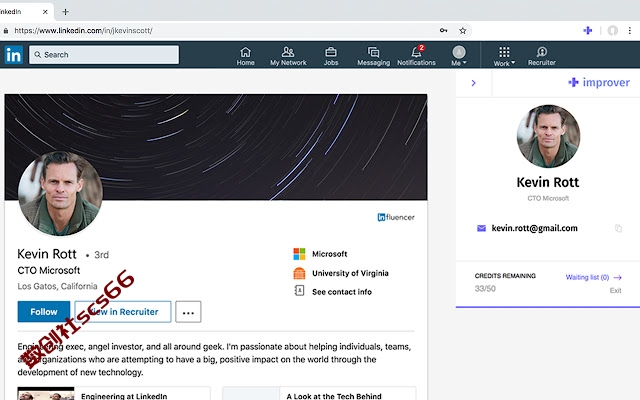
Task: Click See contact info
Action: point(342,292)
